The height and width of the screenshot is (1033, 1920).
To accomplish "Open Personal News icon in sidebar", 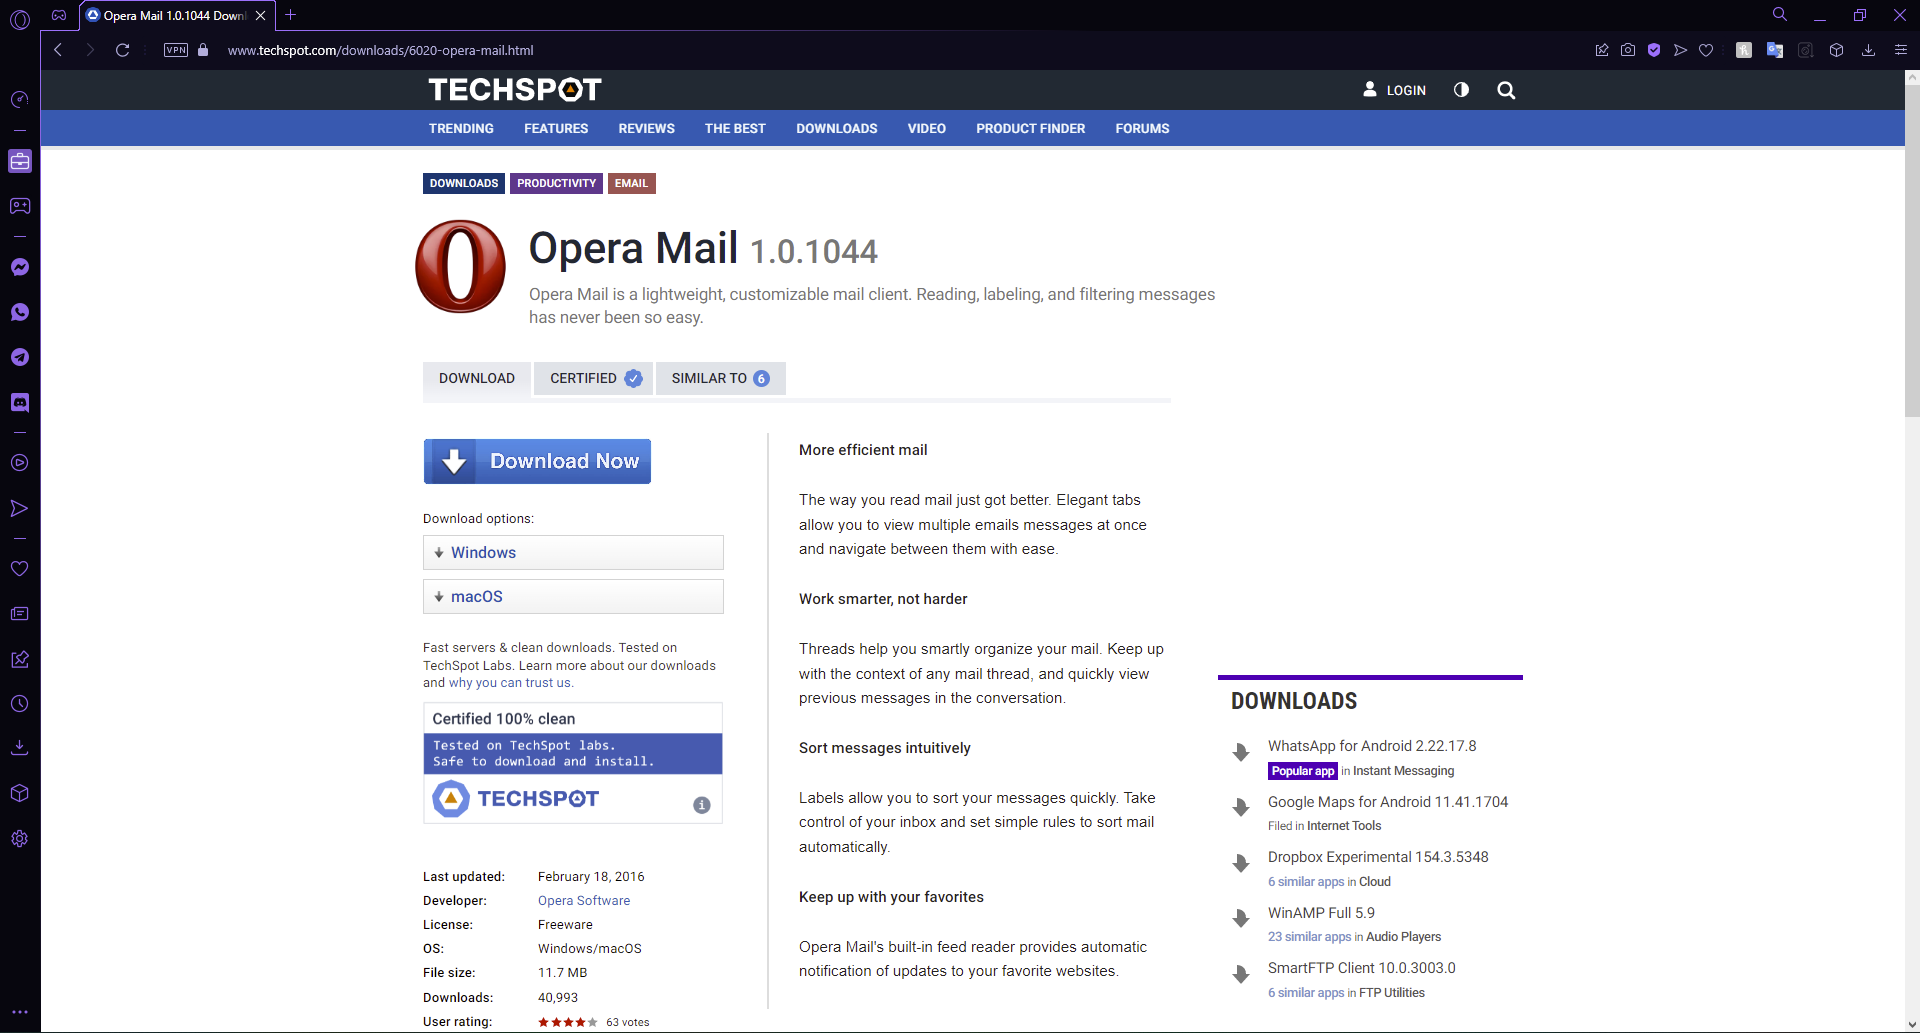I will (x=20, y=613).
